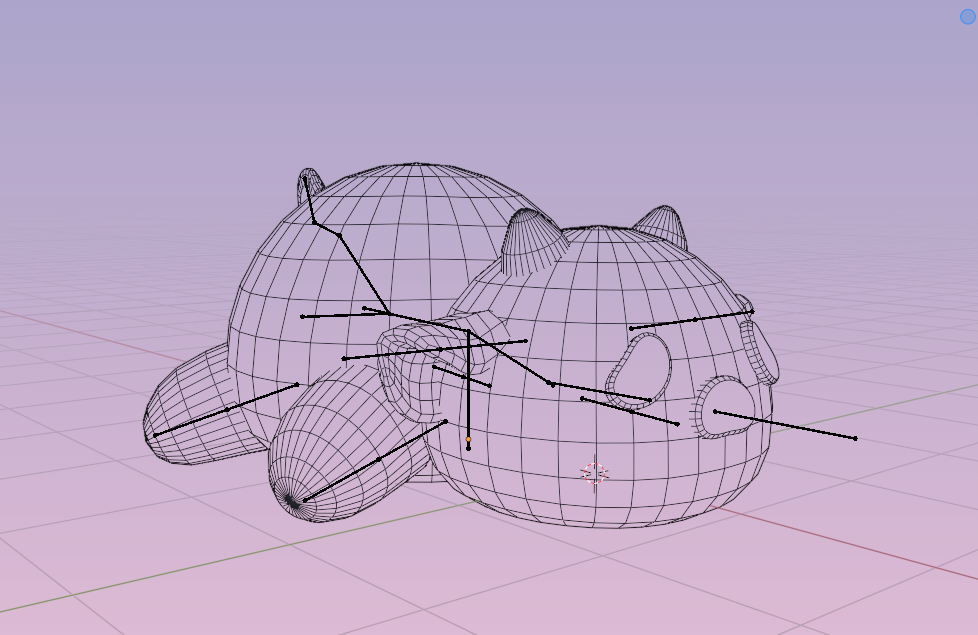Select the bone endpoint at the rear leg's tip
The width and height of the screenshot is (978, 635).
click(155, 435)
